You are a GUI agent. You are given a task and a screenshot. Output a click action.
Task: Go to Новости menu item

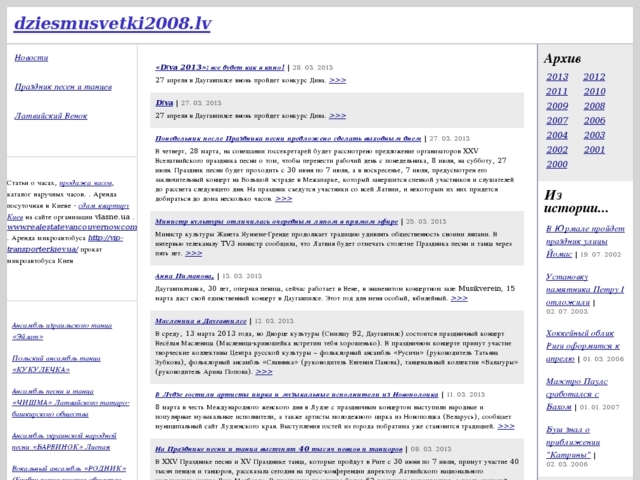31,58
